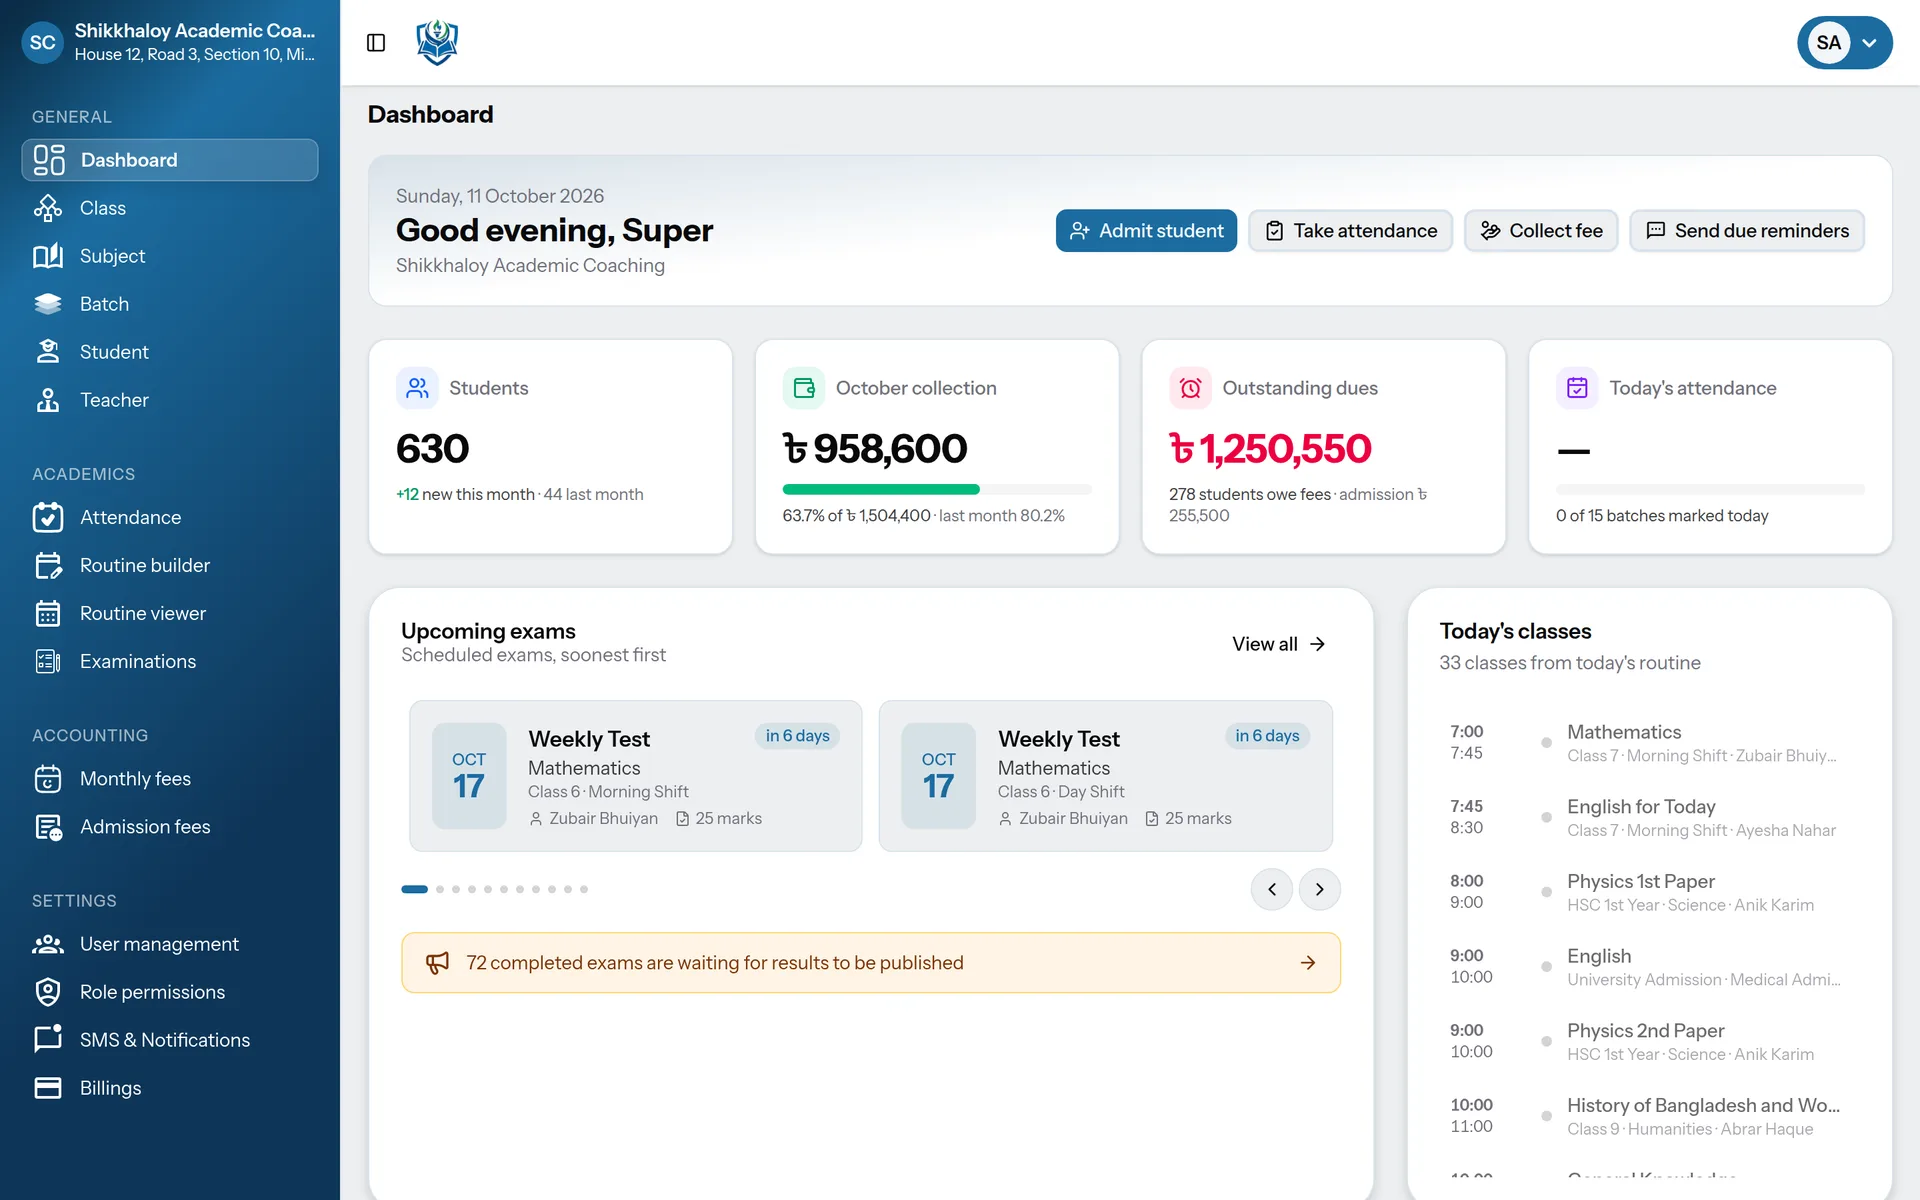Click the Routine viewer calendar icon

coord(48,613)
